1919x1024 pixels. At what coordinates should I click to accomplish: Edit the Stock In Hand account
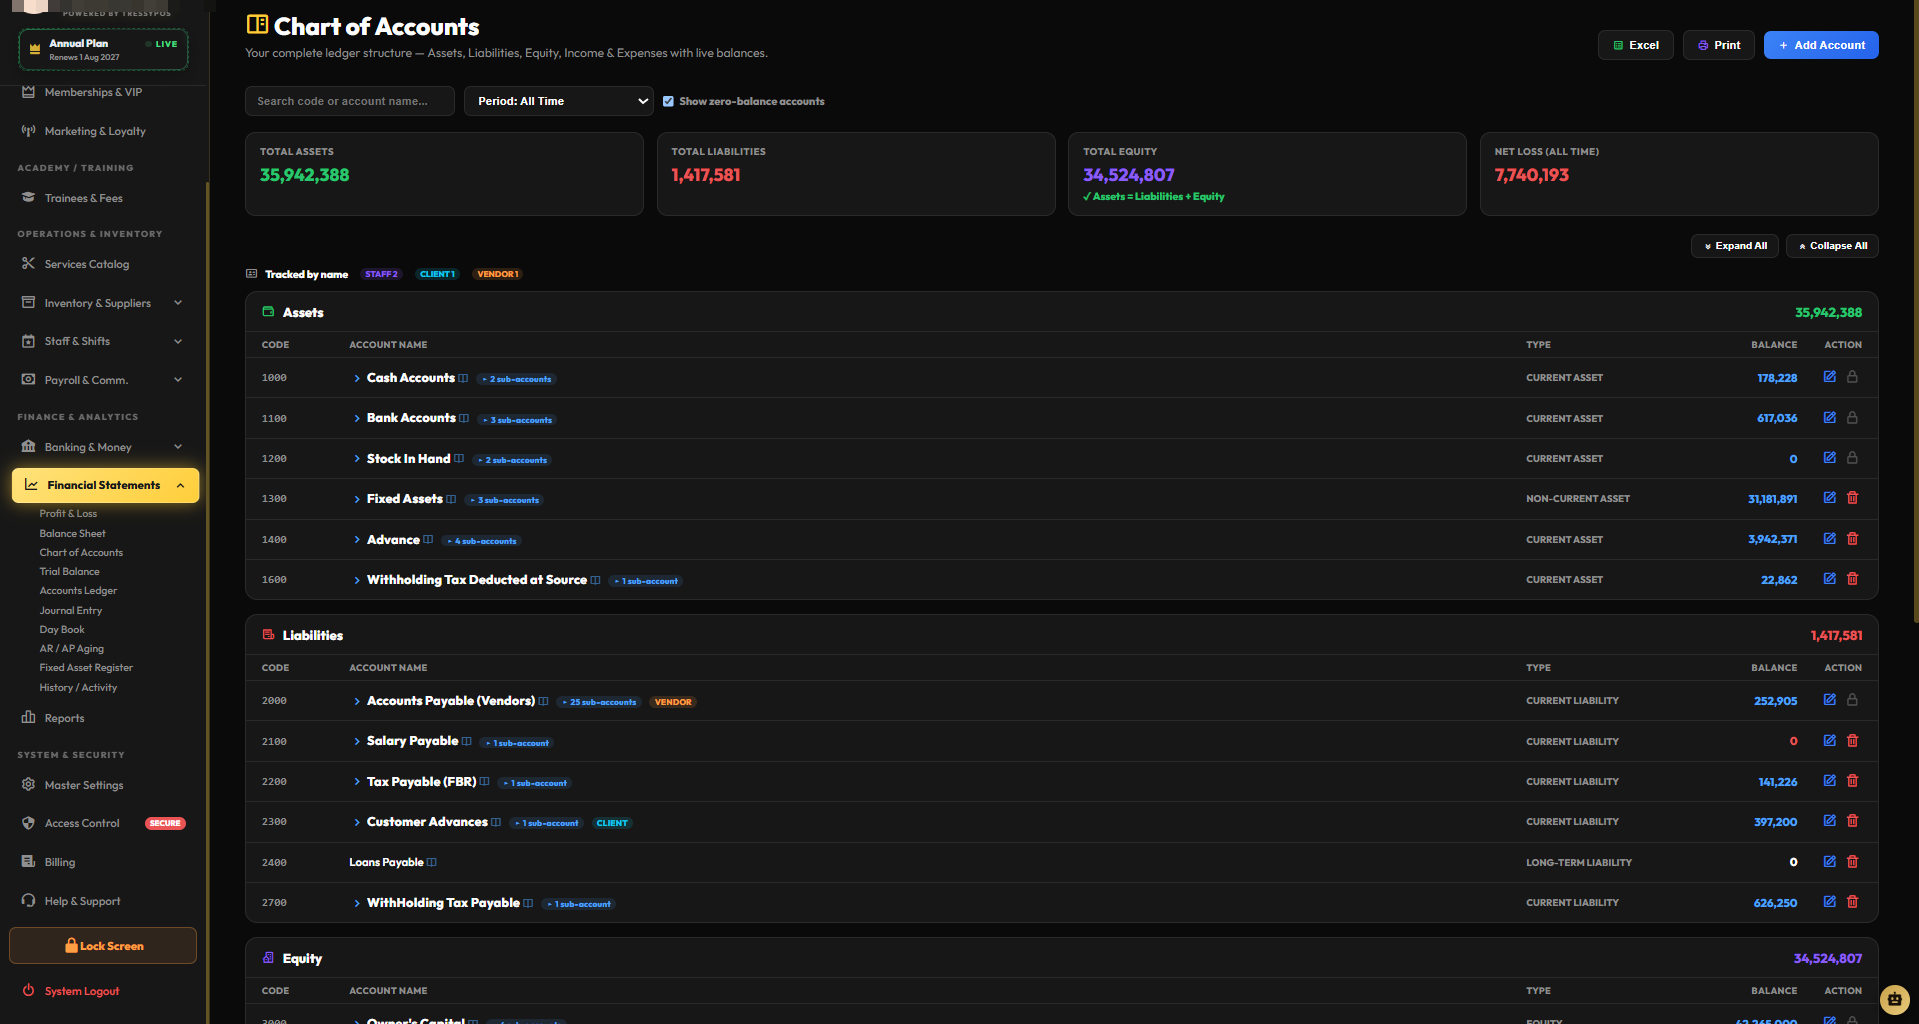(1829, 458)
